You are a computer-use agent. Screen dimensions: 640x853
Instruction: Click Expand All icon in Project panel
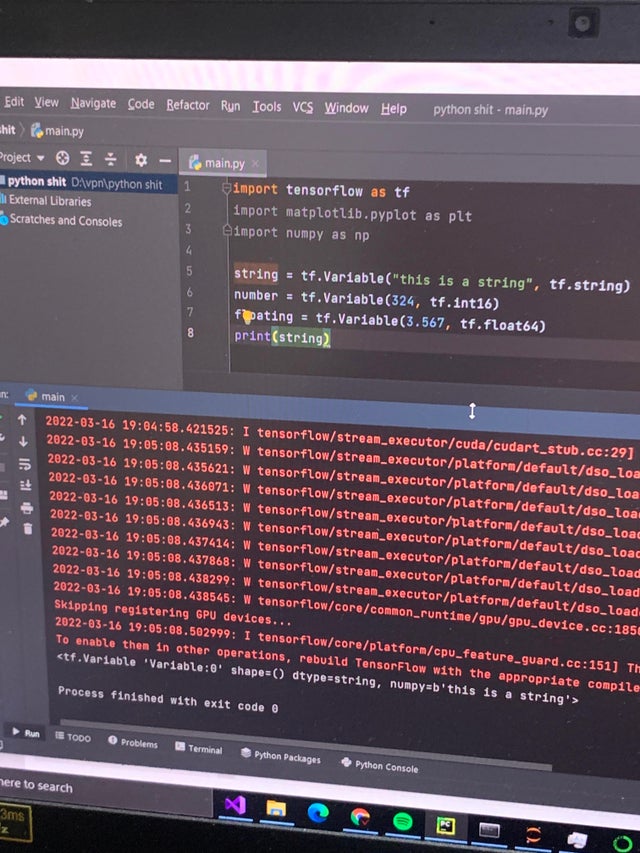tap(86, 159)
